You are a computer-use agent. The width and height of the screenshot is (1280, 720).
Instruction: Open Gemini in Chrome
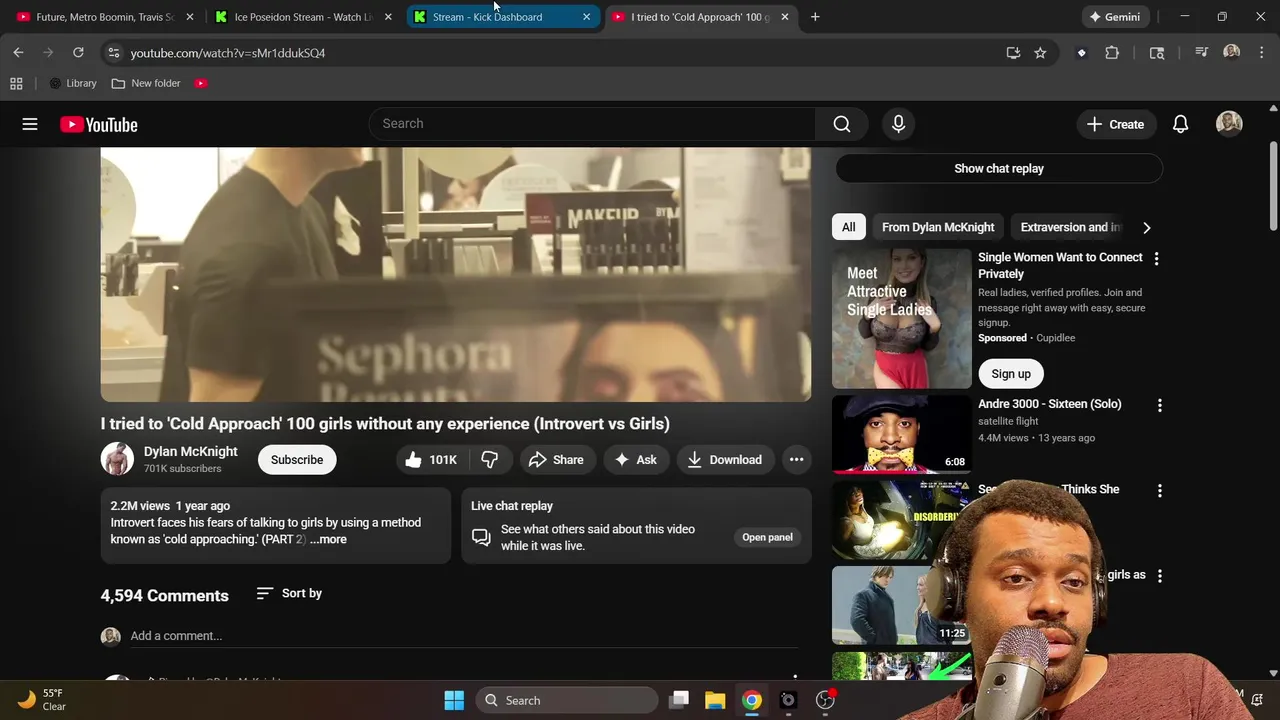1116,17
